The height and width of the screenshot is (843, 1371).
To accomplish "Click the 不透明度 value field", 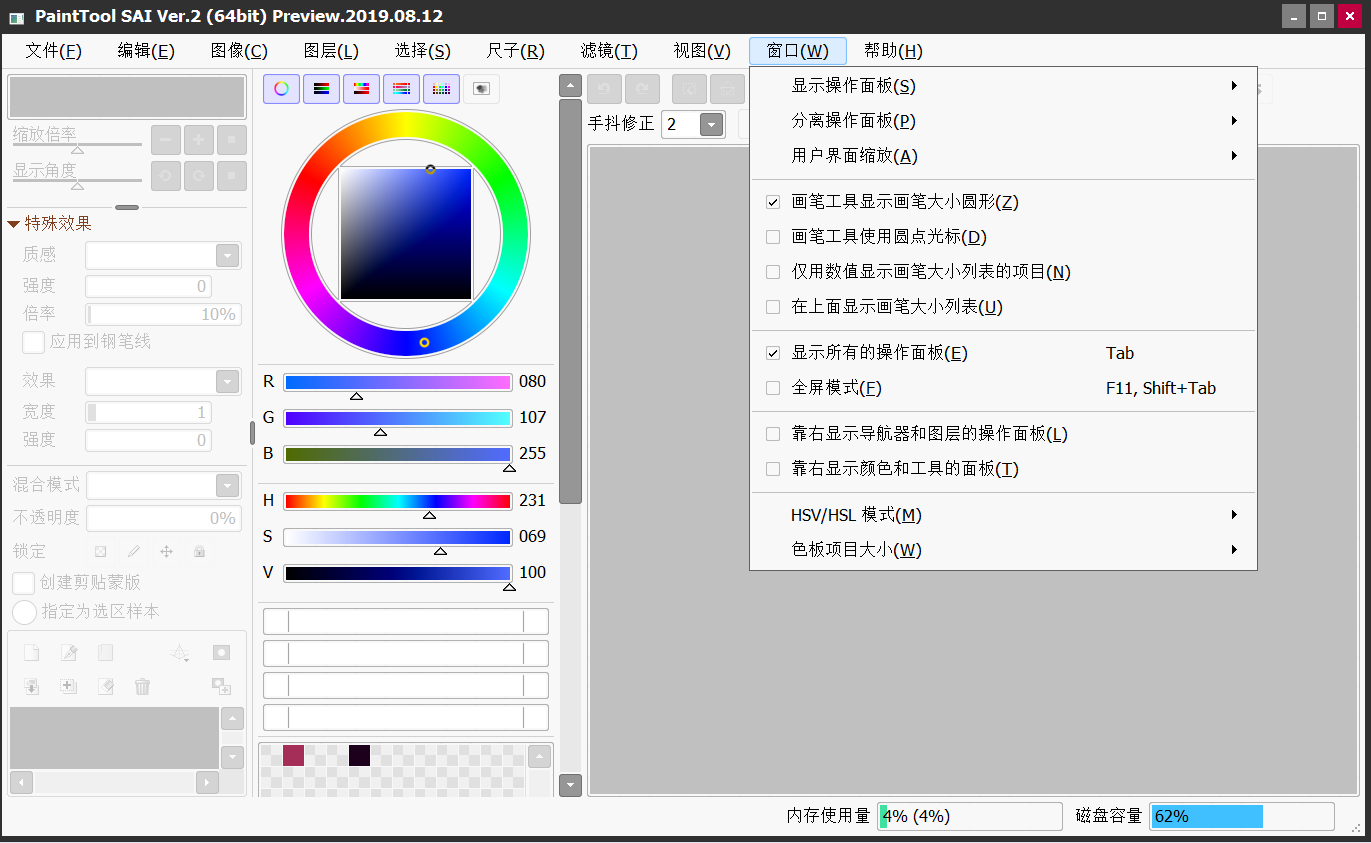I will point(163,518).
